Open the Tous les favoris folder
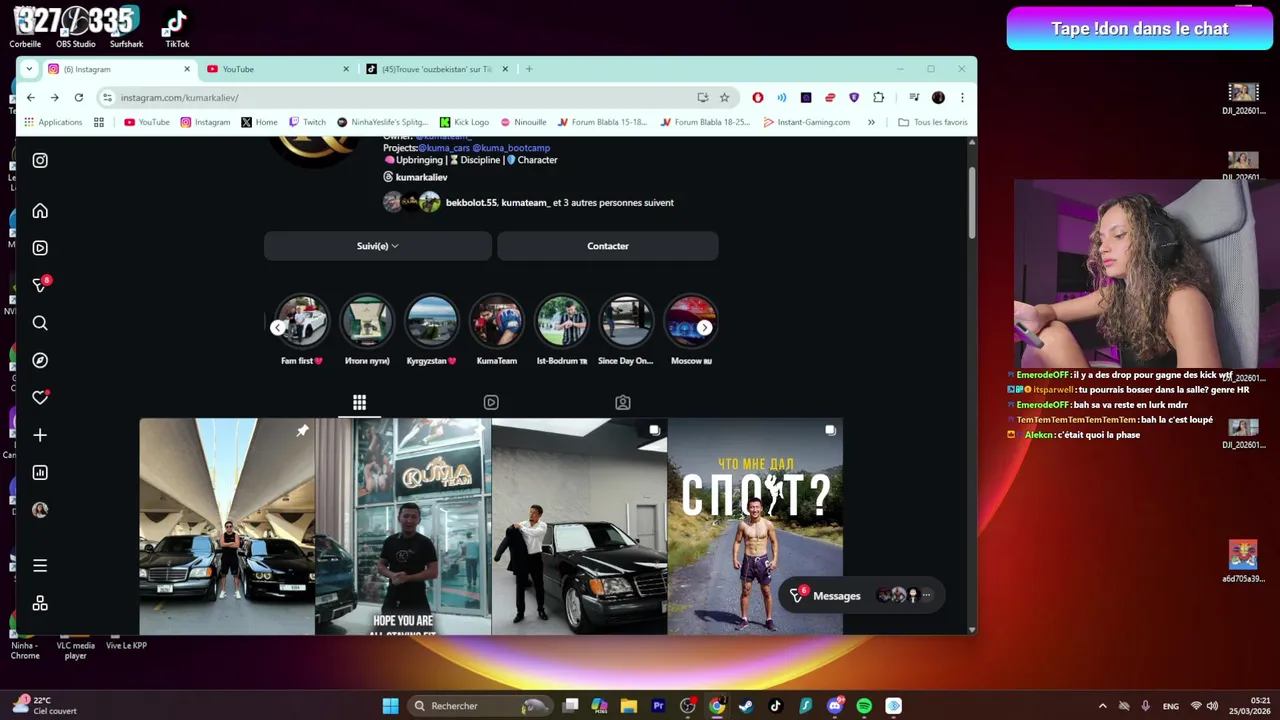 933,122
